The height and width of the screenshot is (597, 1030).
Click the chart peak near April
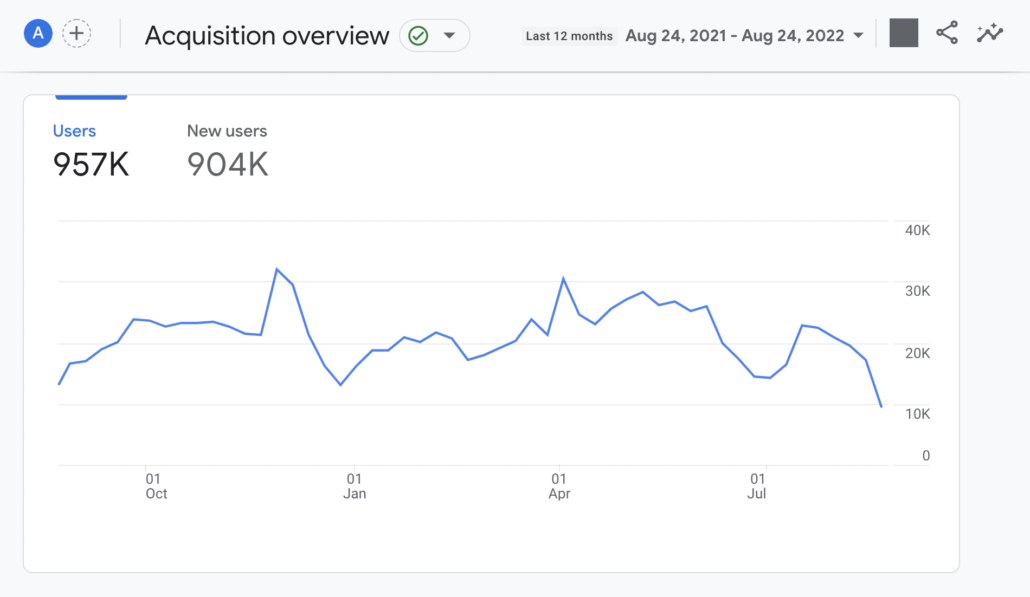tap(563, 278)
